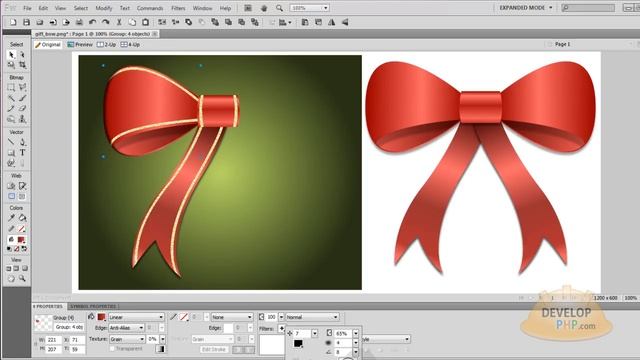The image size is (640, 360).
Task: Switch to the 4-Up view tab
Action: (130, 44)
